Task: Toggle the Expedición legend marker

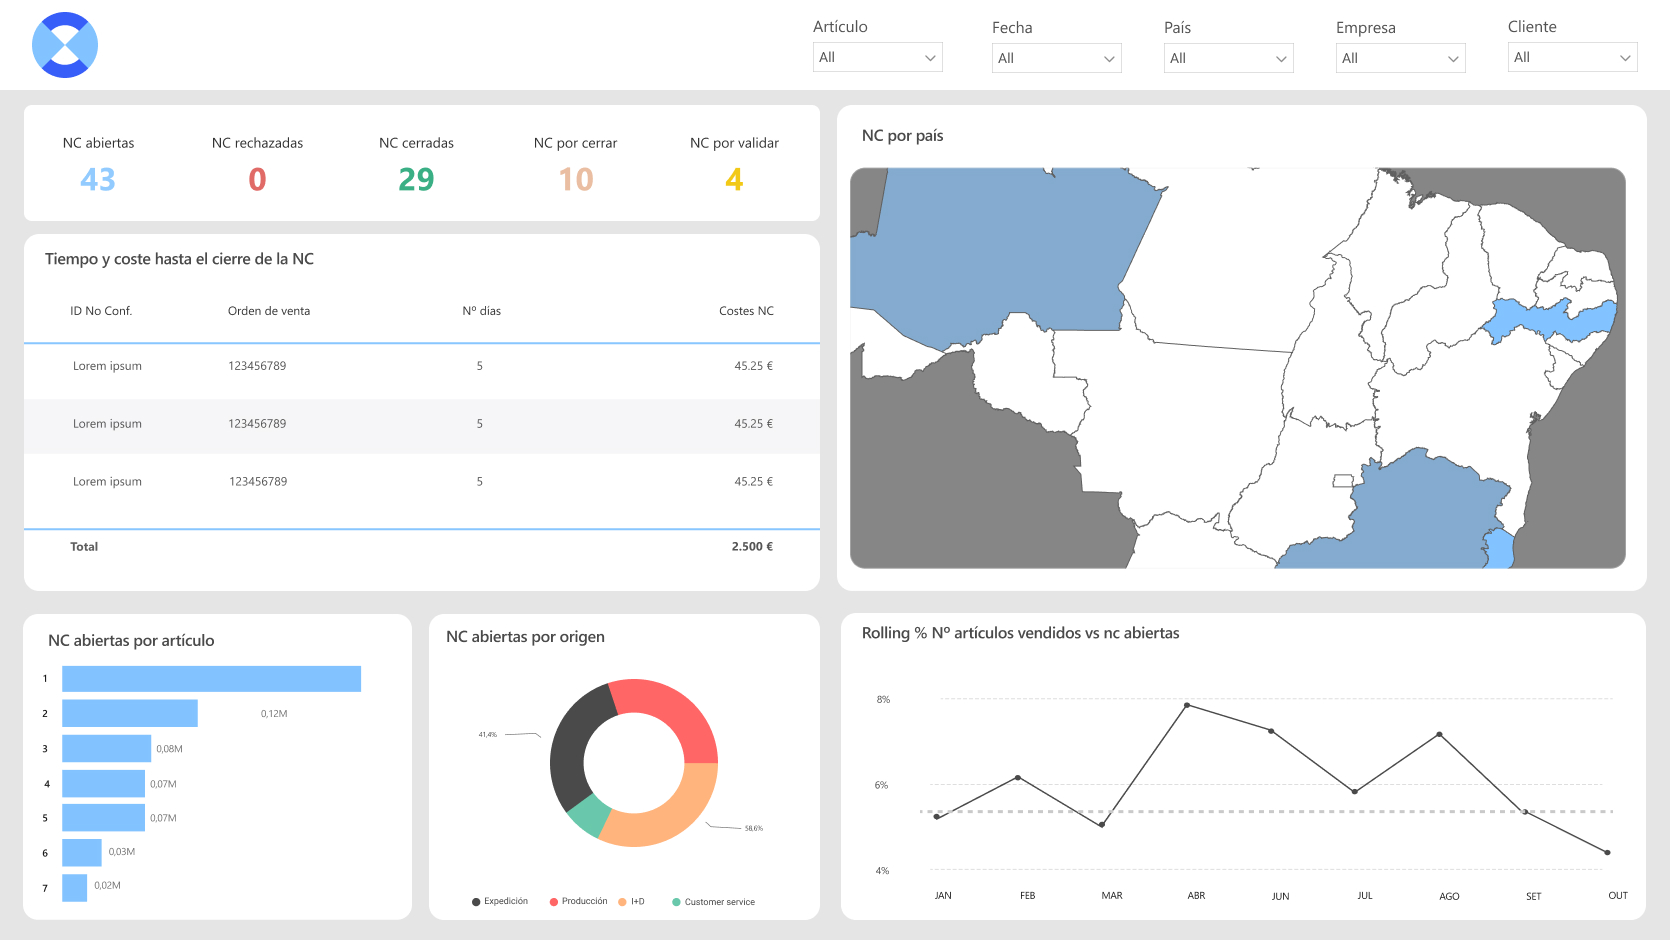Action: [476, 902]
